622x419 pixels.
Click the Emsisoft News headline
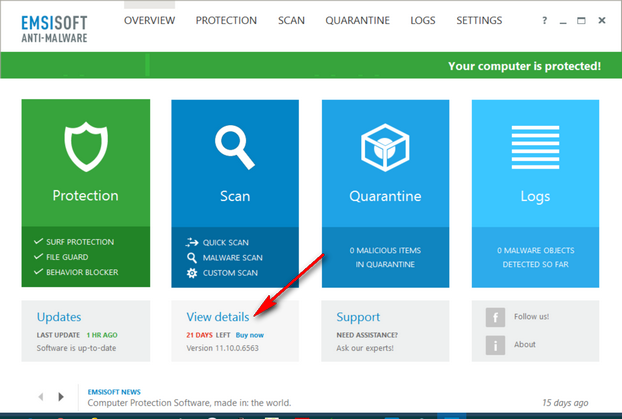(x=189, y=403)
